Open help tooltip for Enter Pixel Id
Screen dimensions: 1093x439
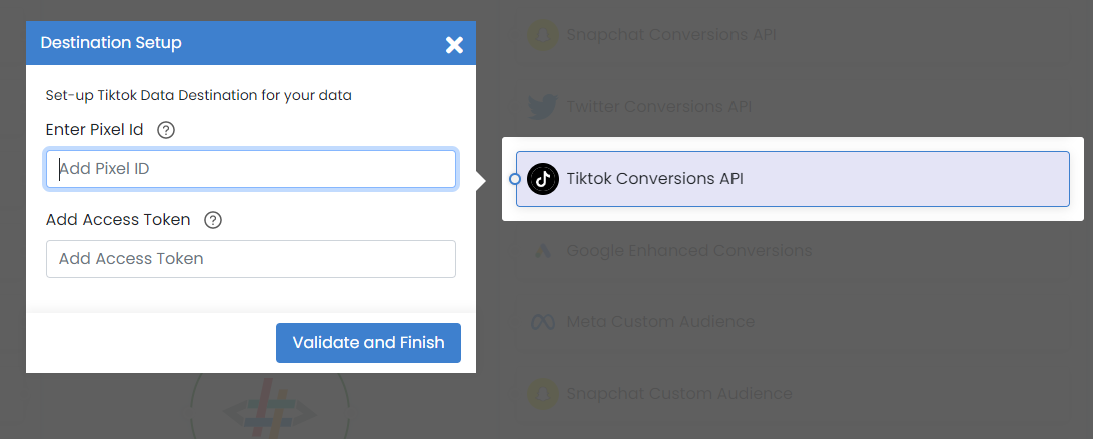[166, 130]
